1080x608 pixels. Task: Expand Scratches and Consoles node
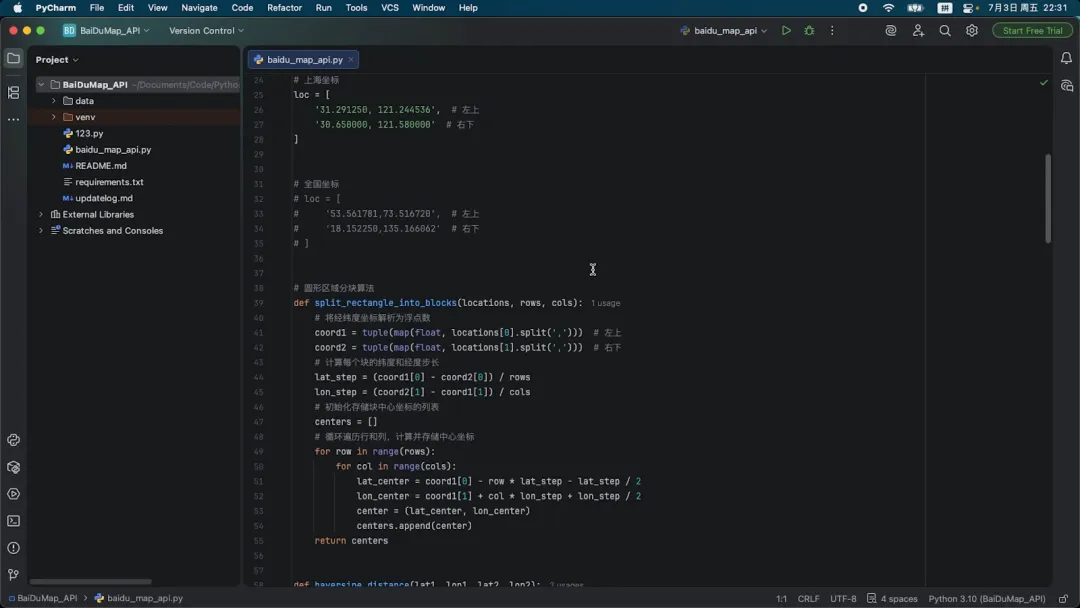(x=41, y=231)
